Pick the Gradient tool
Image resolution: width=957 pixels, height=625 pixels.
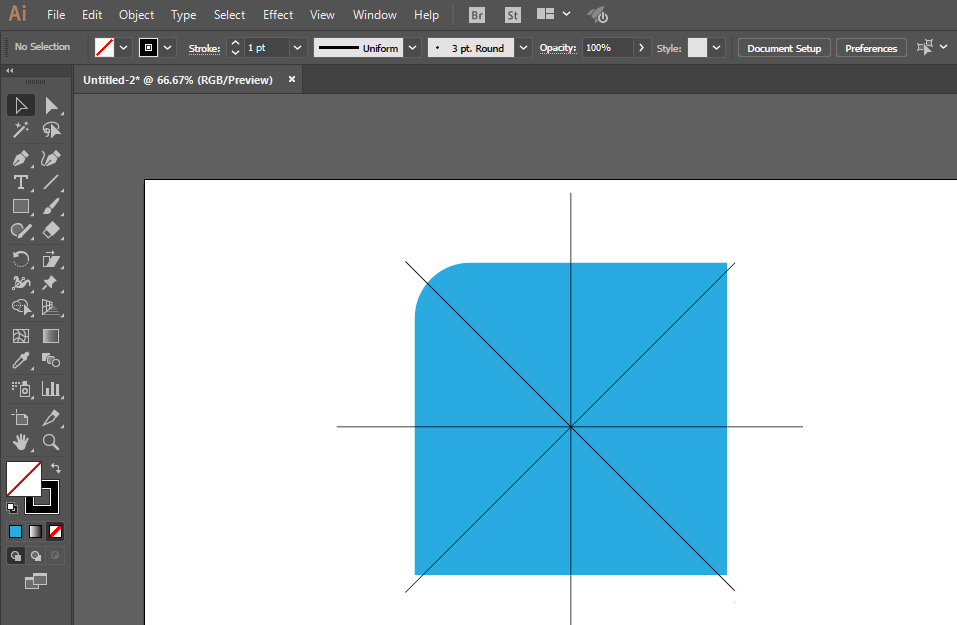(51, 336)
